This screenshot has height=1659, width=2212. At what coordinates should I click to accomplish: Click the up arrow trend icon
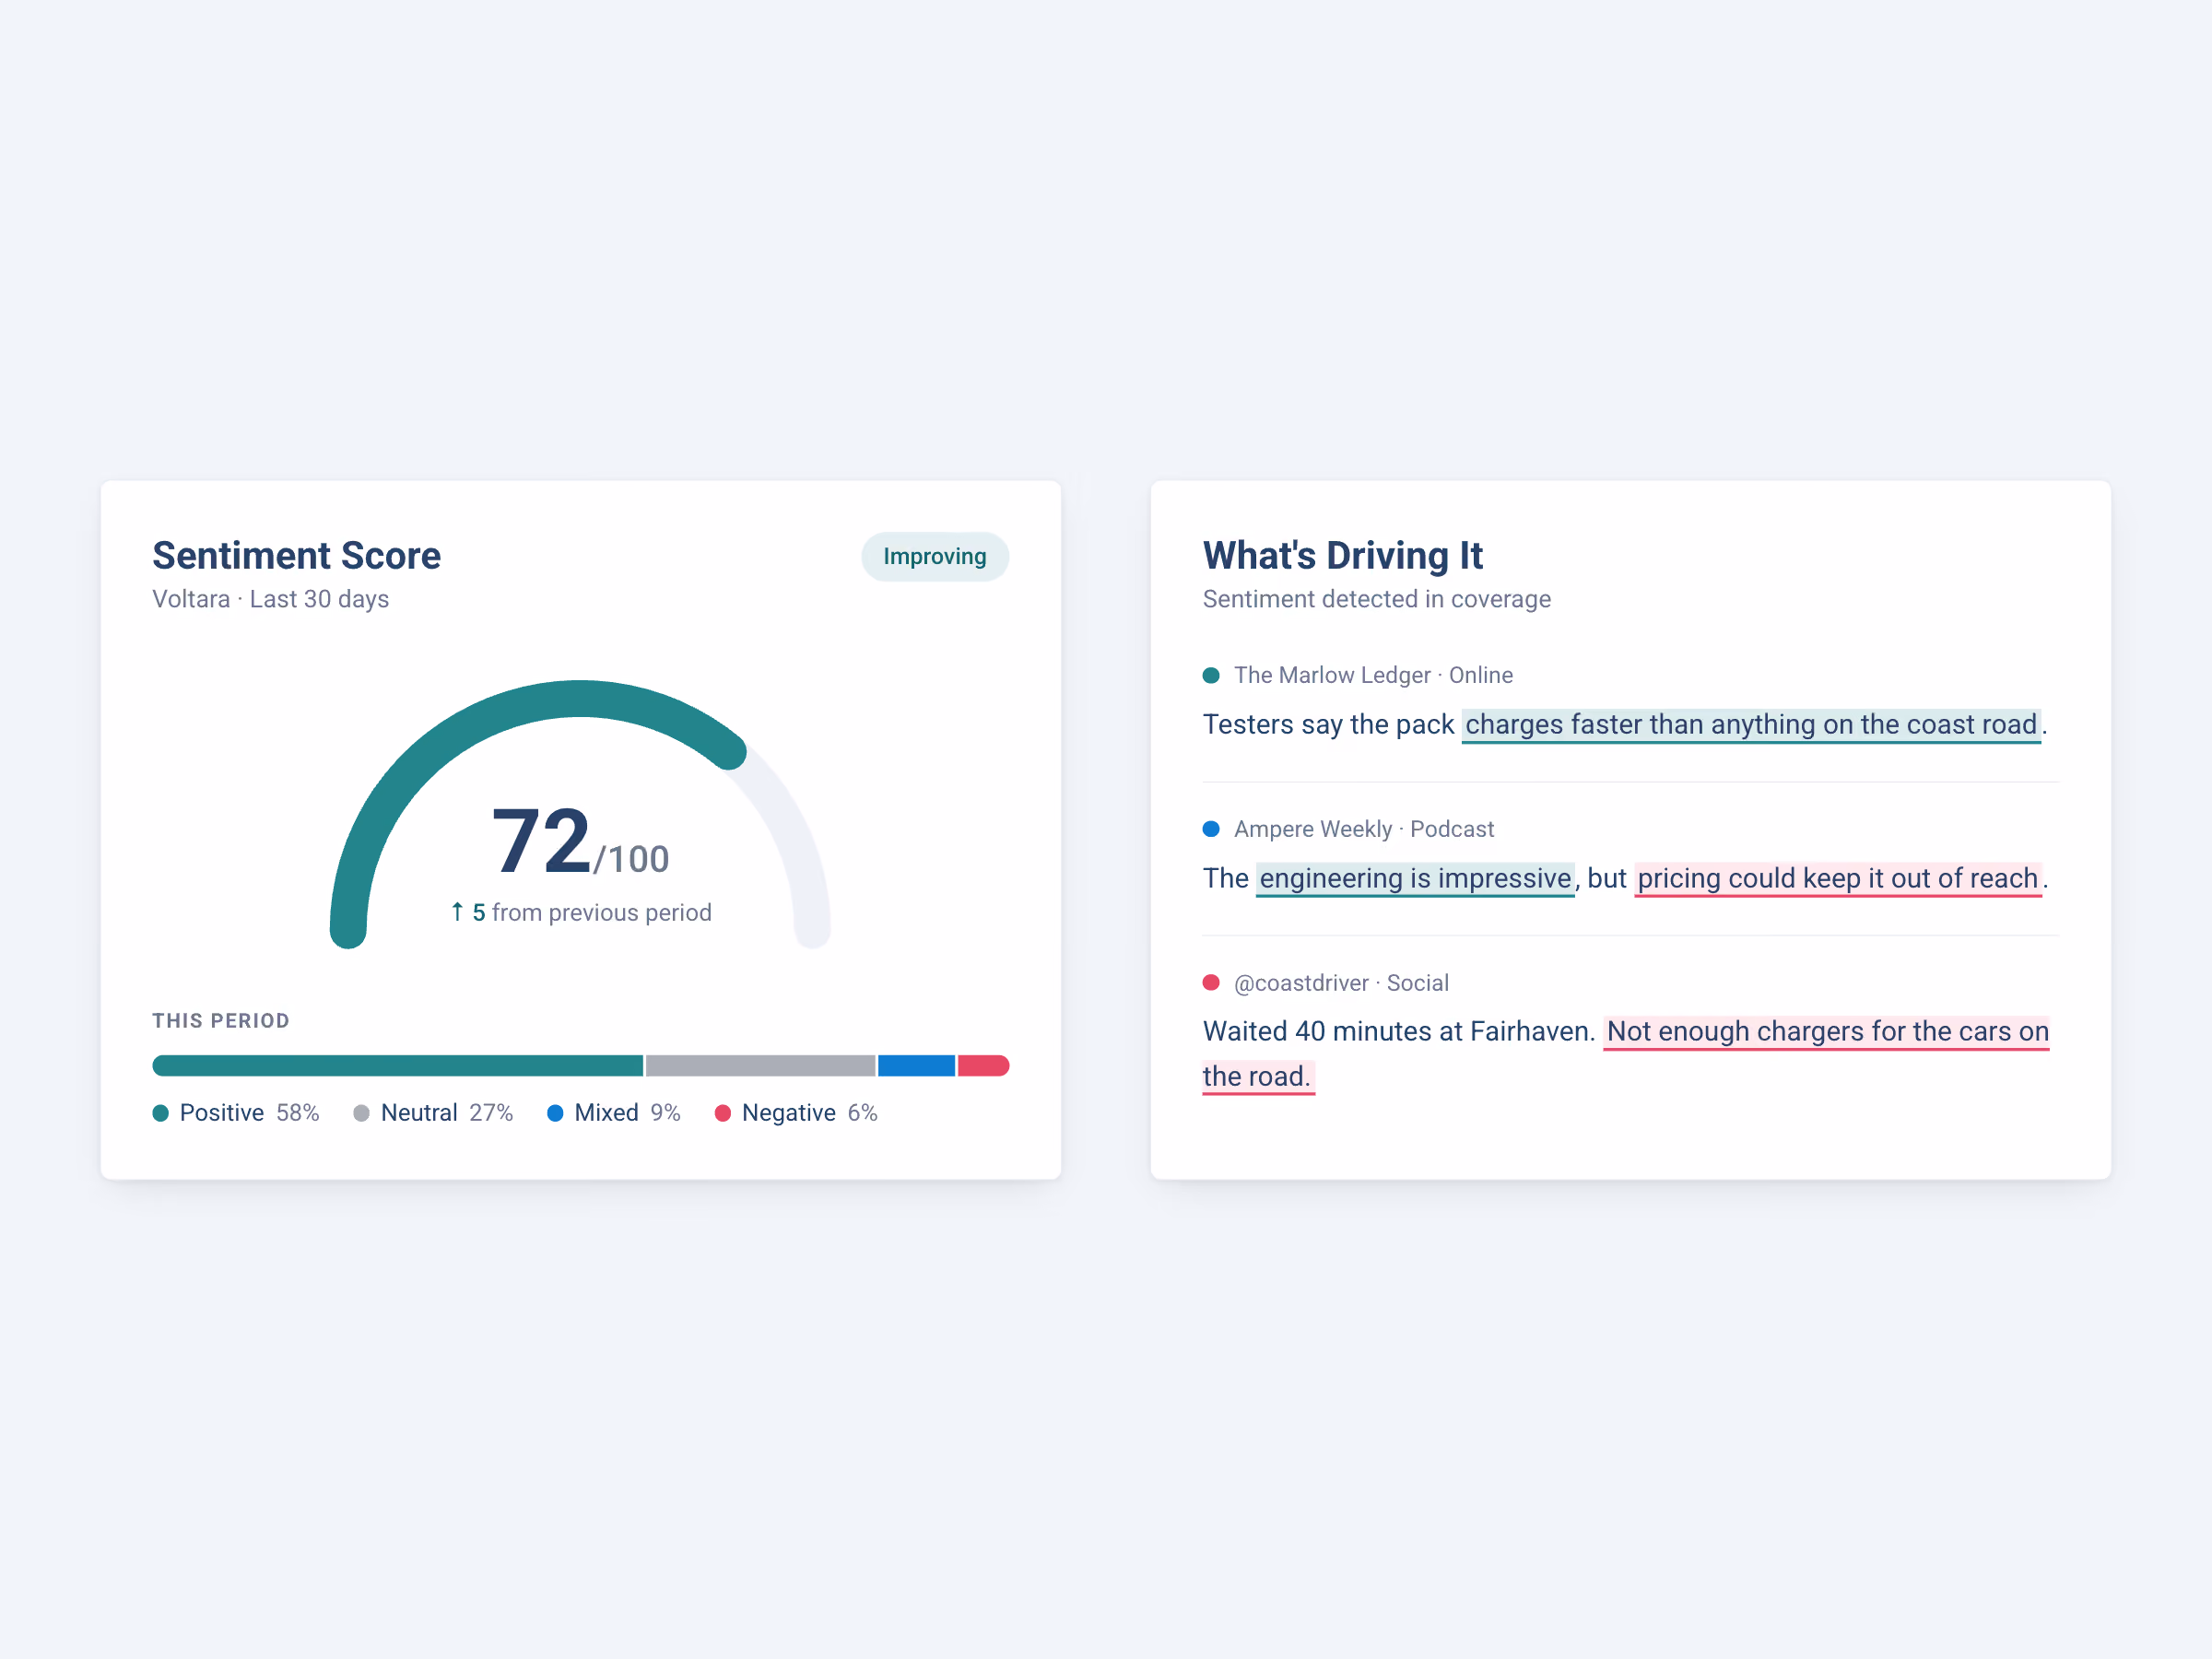point(457,911)
